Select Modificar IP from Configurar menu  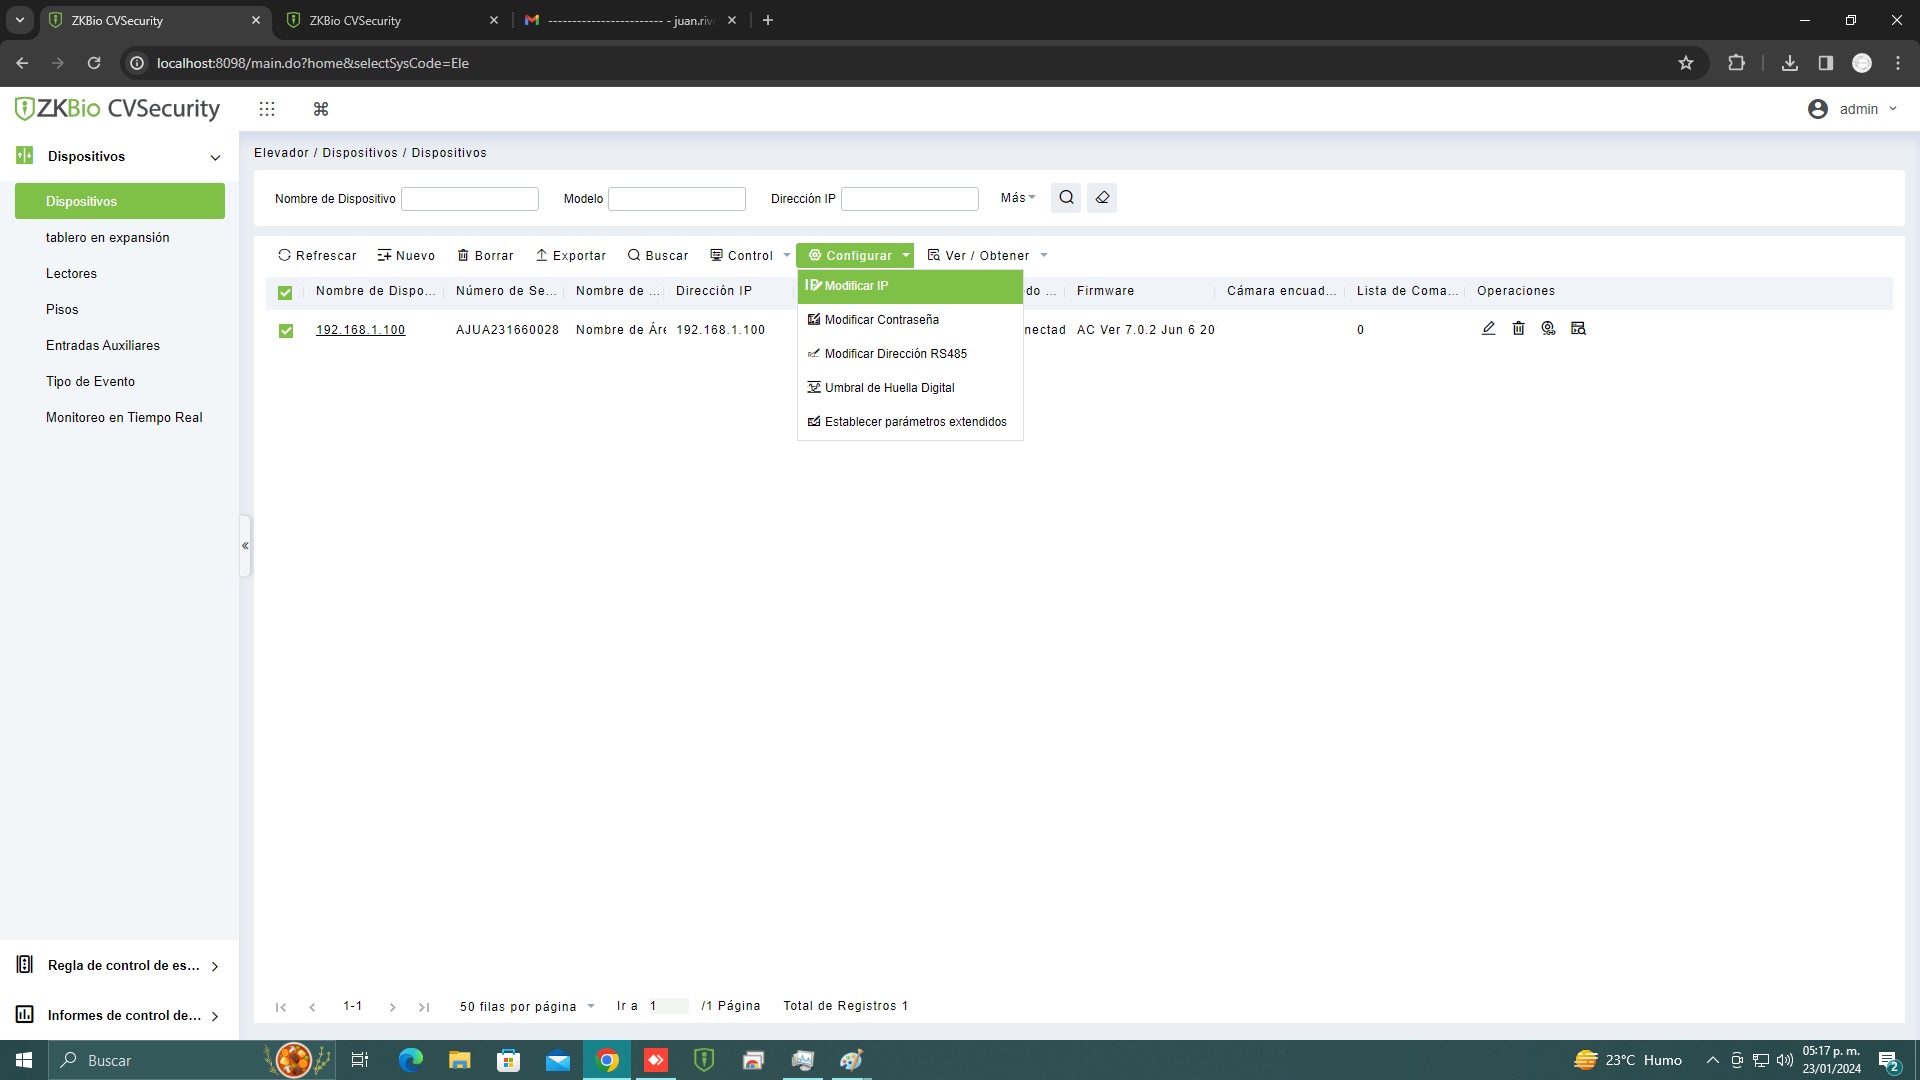pos(910,286)
